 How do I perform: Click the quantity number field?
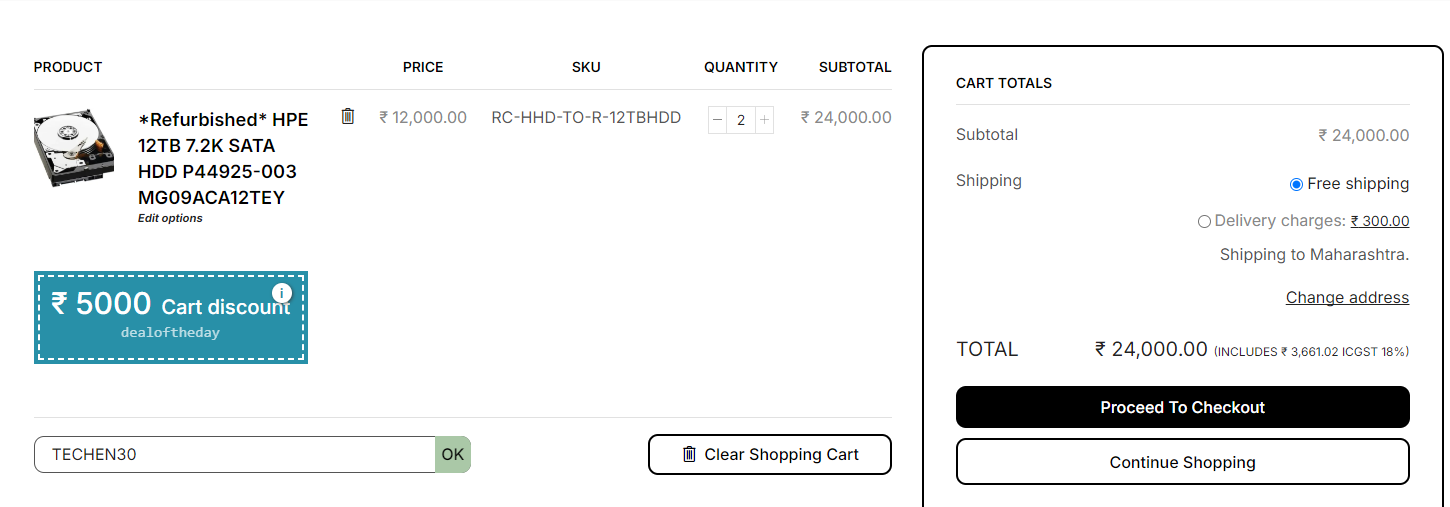[740, 120]
